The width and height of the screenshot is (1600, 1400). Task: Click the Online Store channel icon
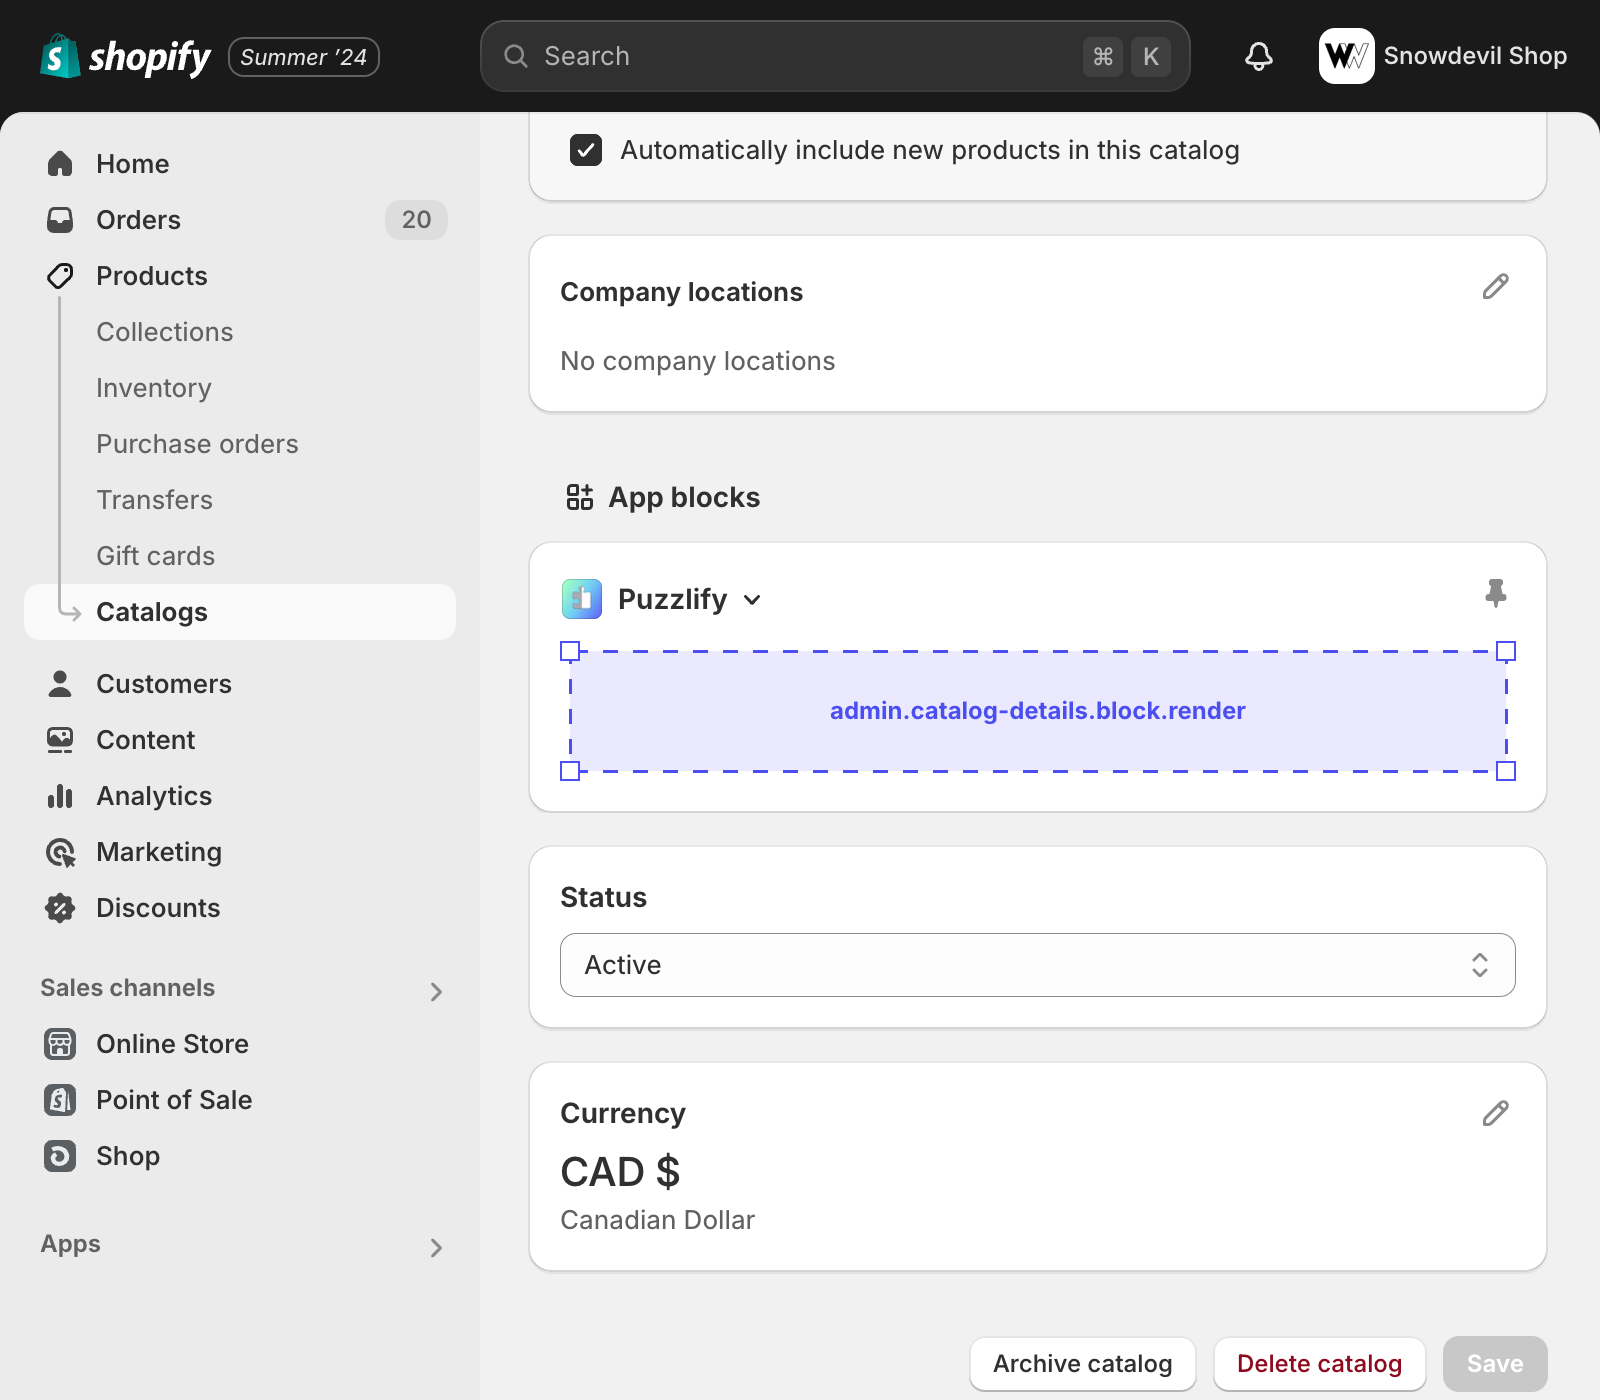point(60,1044)
